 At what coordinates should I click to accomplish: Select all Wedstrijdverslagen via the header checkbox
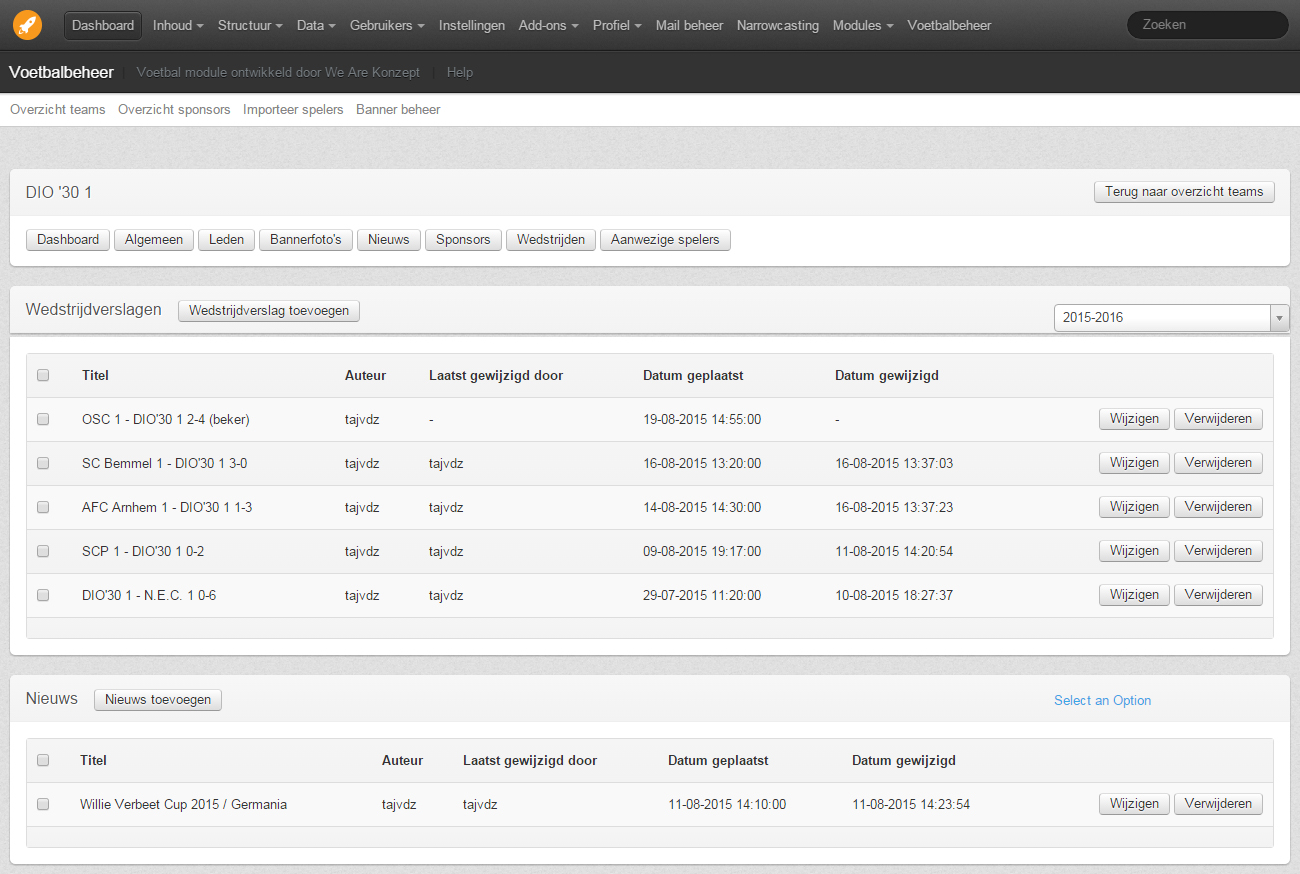43,376
